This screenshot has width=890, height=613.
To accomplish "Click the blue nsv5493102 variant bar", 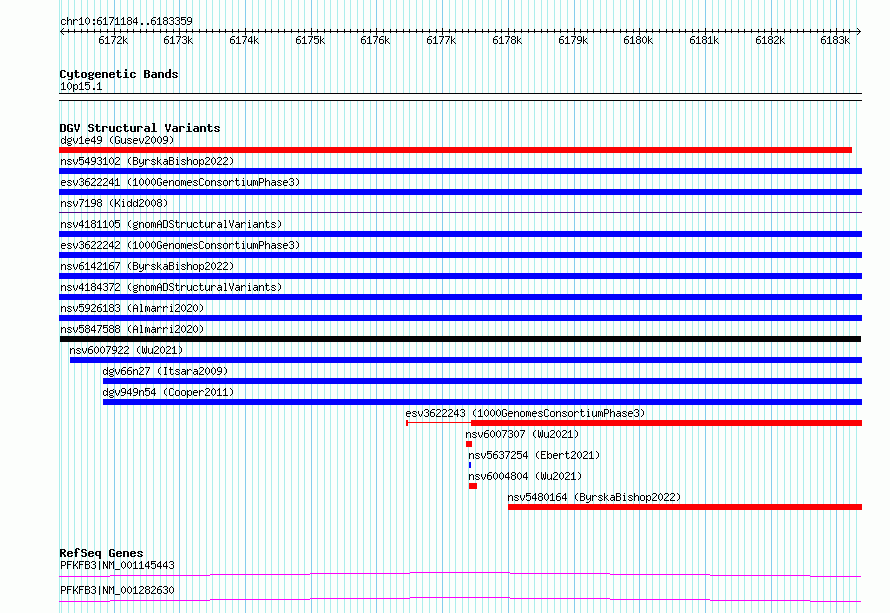I will (460, 171).
